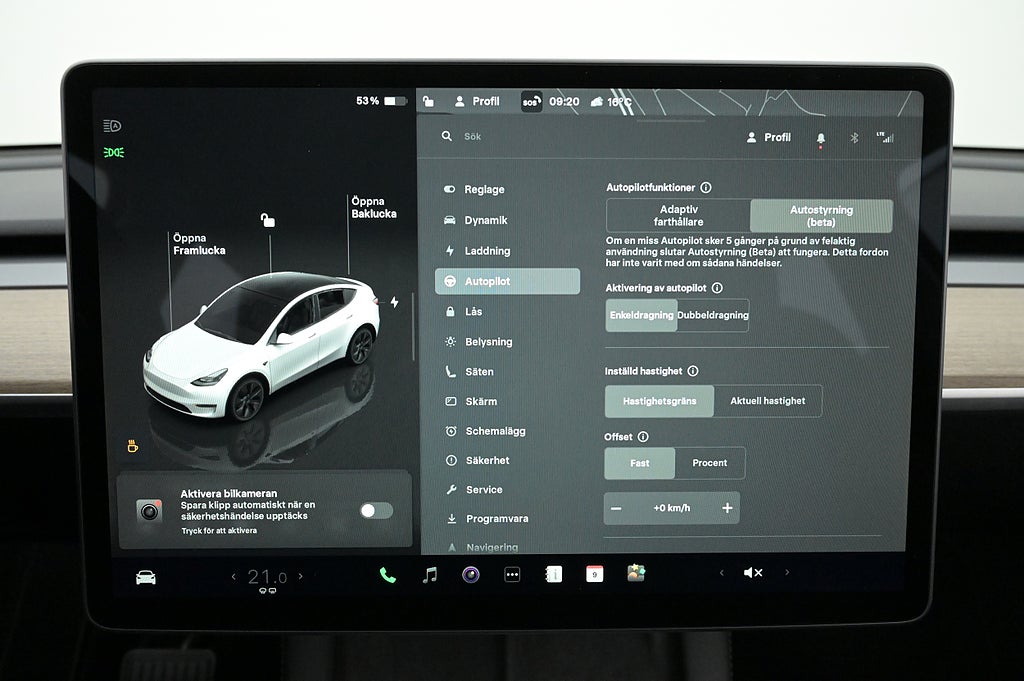Open the Laddning settings menu
This screenshot has height=681, width=1024.
487,251
